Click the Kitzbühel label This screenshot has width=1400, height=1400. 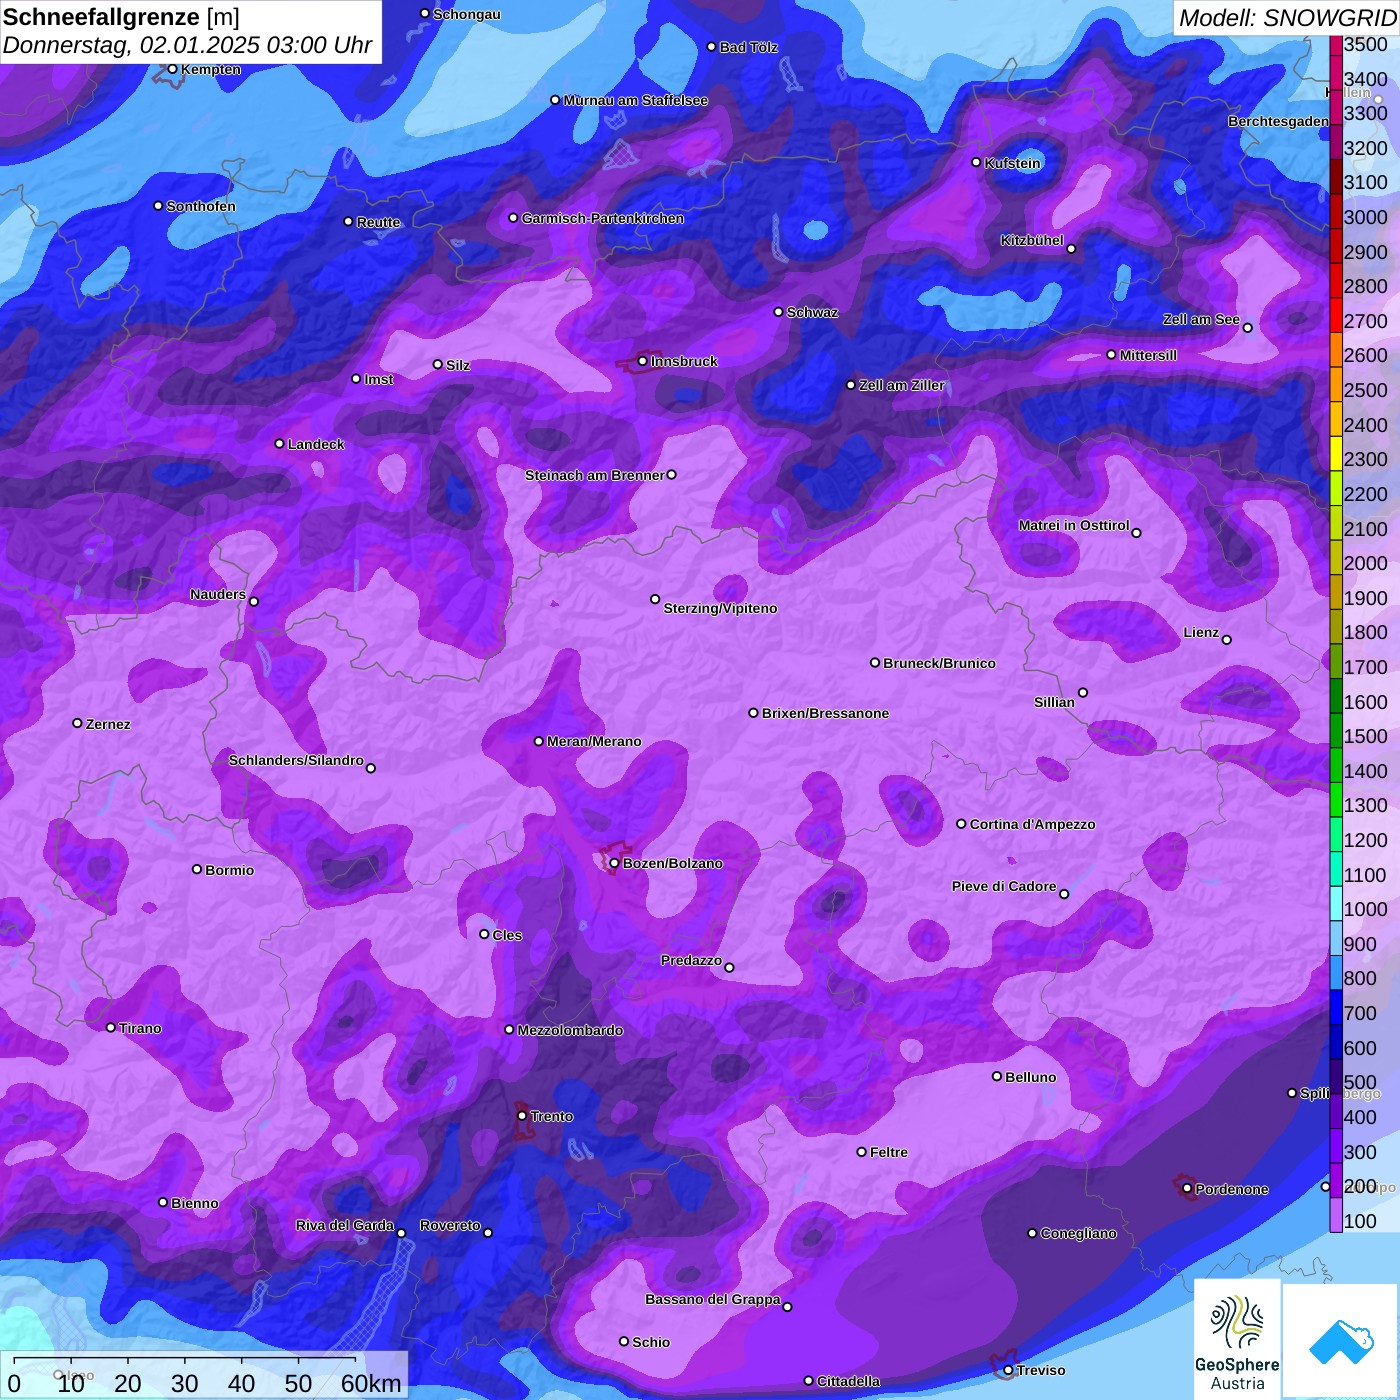(1032, 240)
